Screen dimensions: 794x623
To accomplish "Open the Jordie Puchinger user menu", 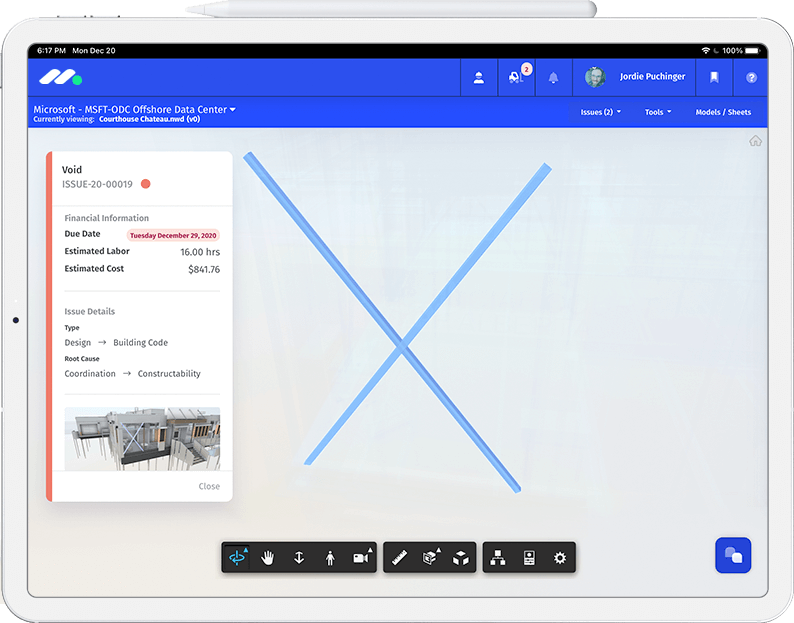I will [634, 77].
